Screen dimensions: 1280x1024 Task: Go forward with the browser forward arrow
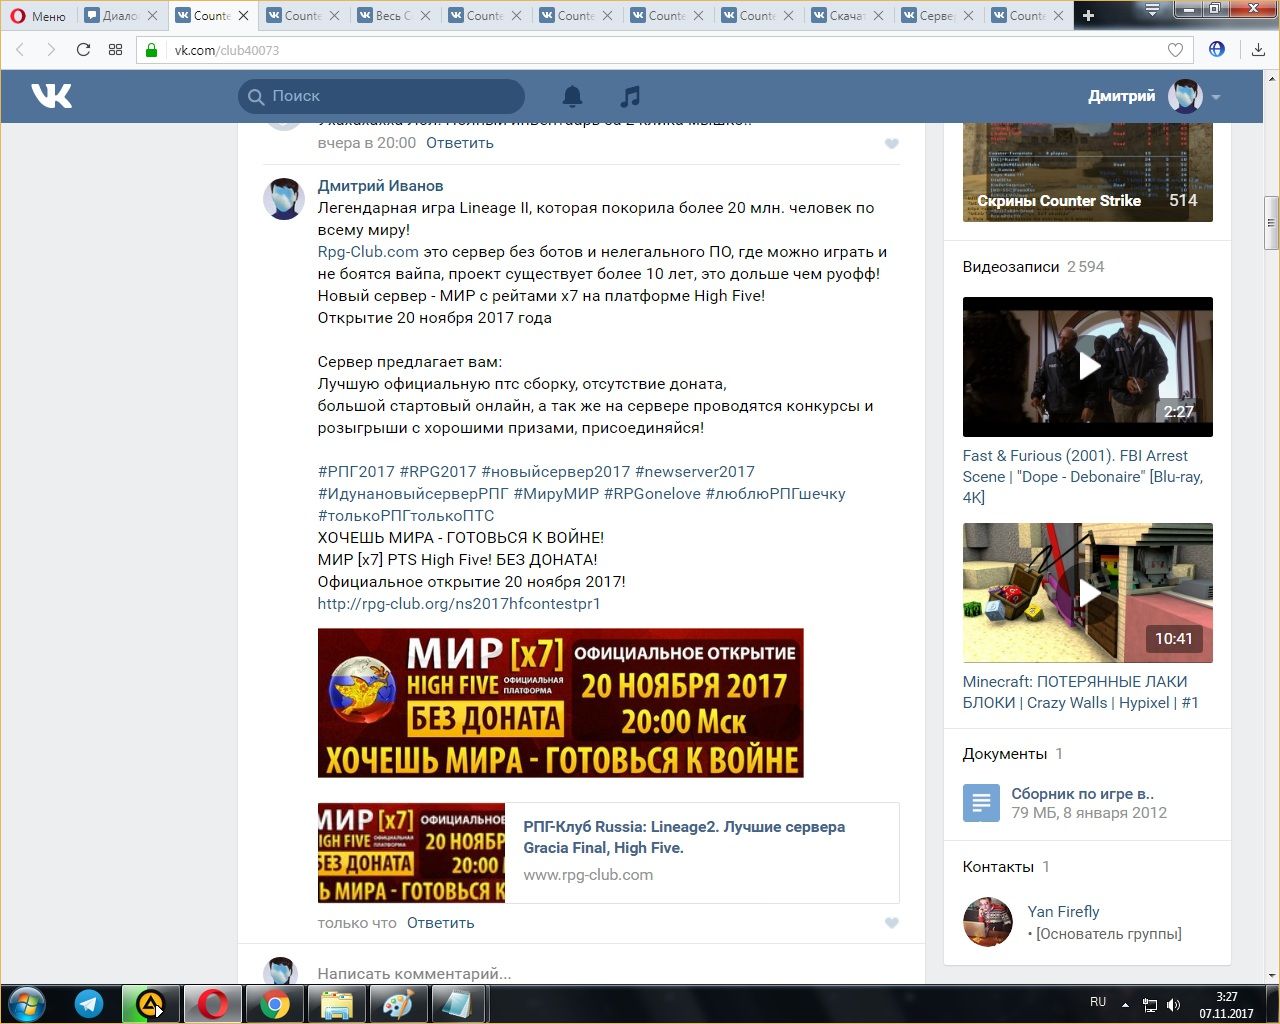click(51, 50)
